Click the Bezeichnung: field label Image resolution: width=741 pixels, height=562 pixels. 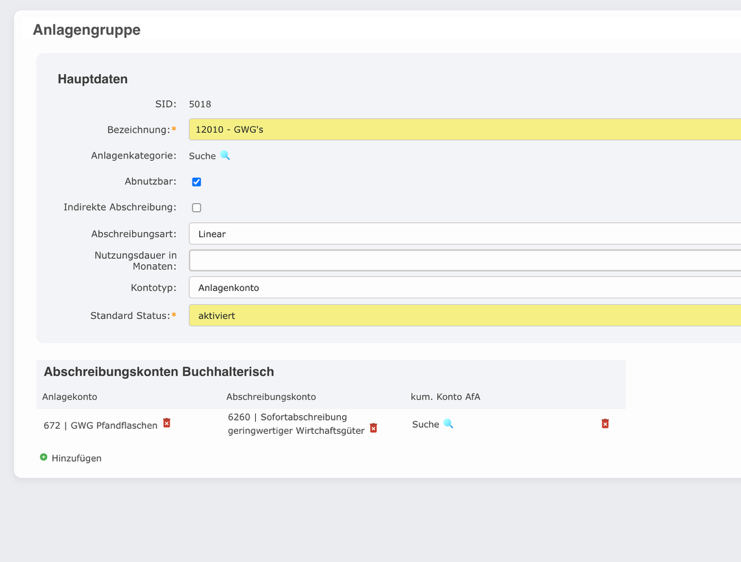tap(141, 130)
